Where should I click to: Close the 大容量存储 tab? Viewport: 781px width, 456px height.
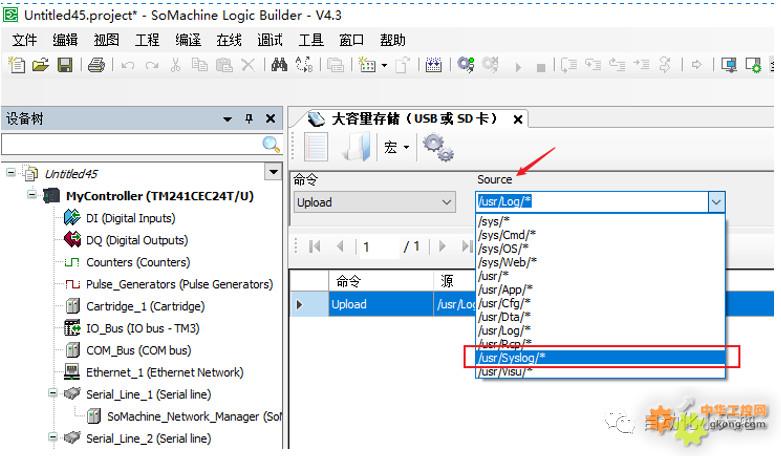point(518,119)
